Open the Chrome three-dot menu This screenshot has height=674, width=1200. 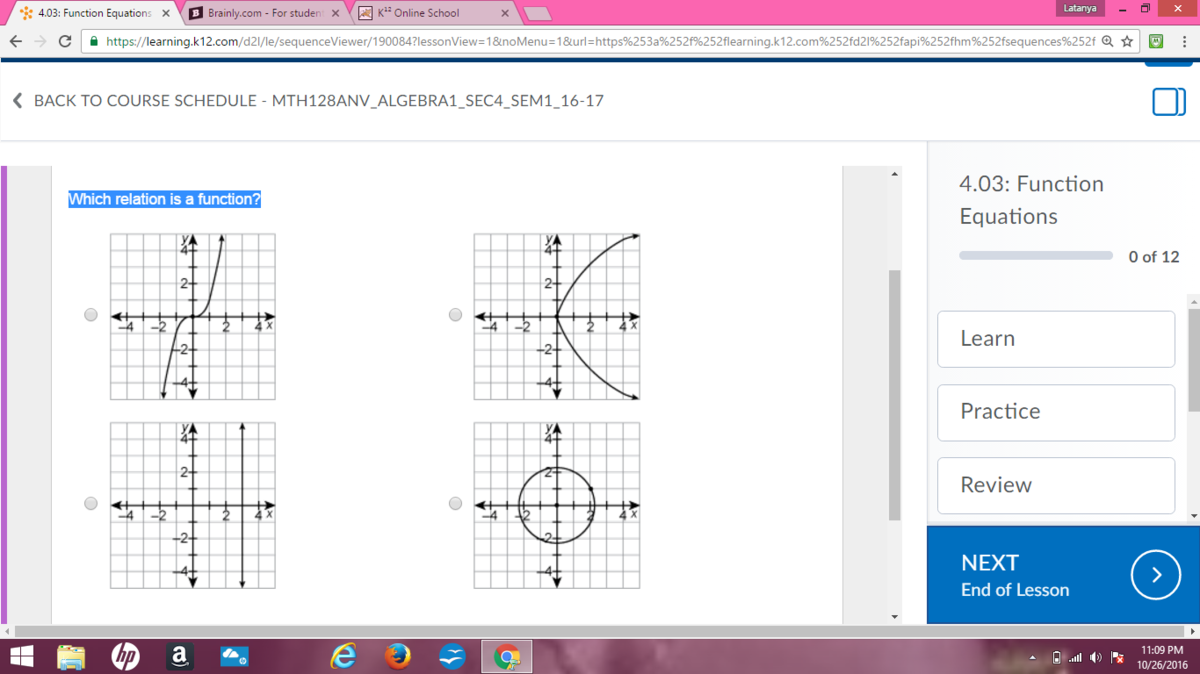[1183, 41]
